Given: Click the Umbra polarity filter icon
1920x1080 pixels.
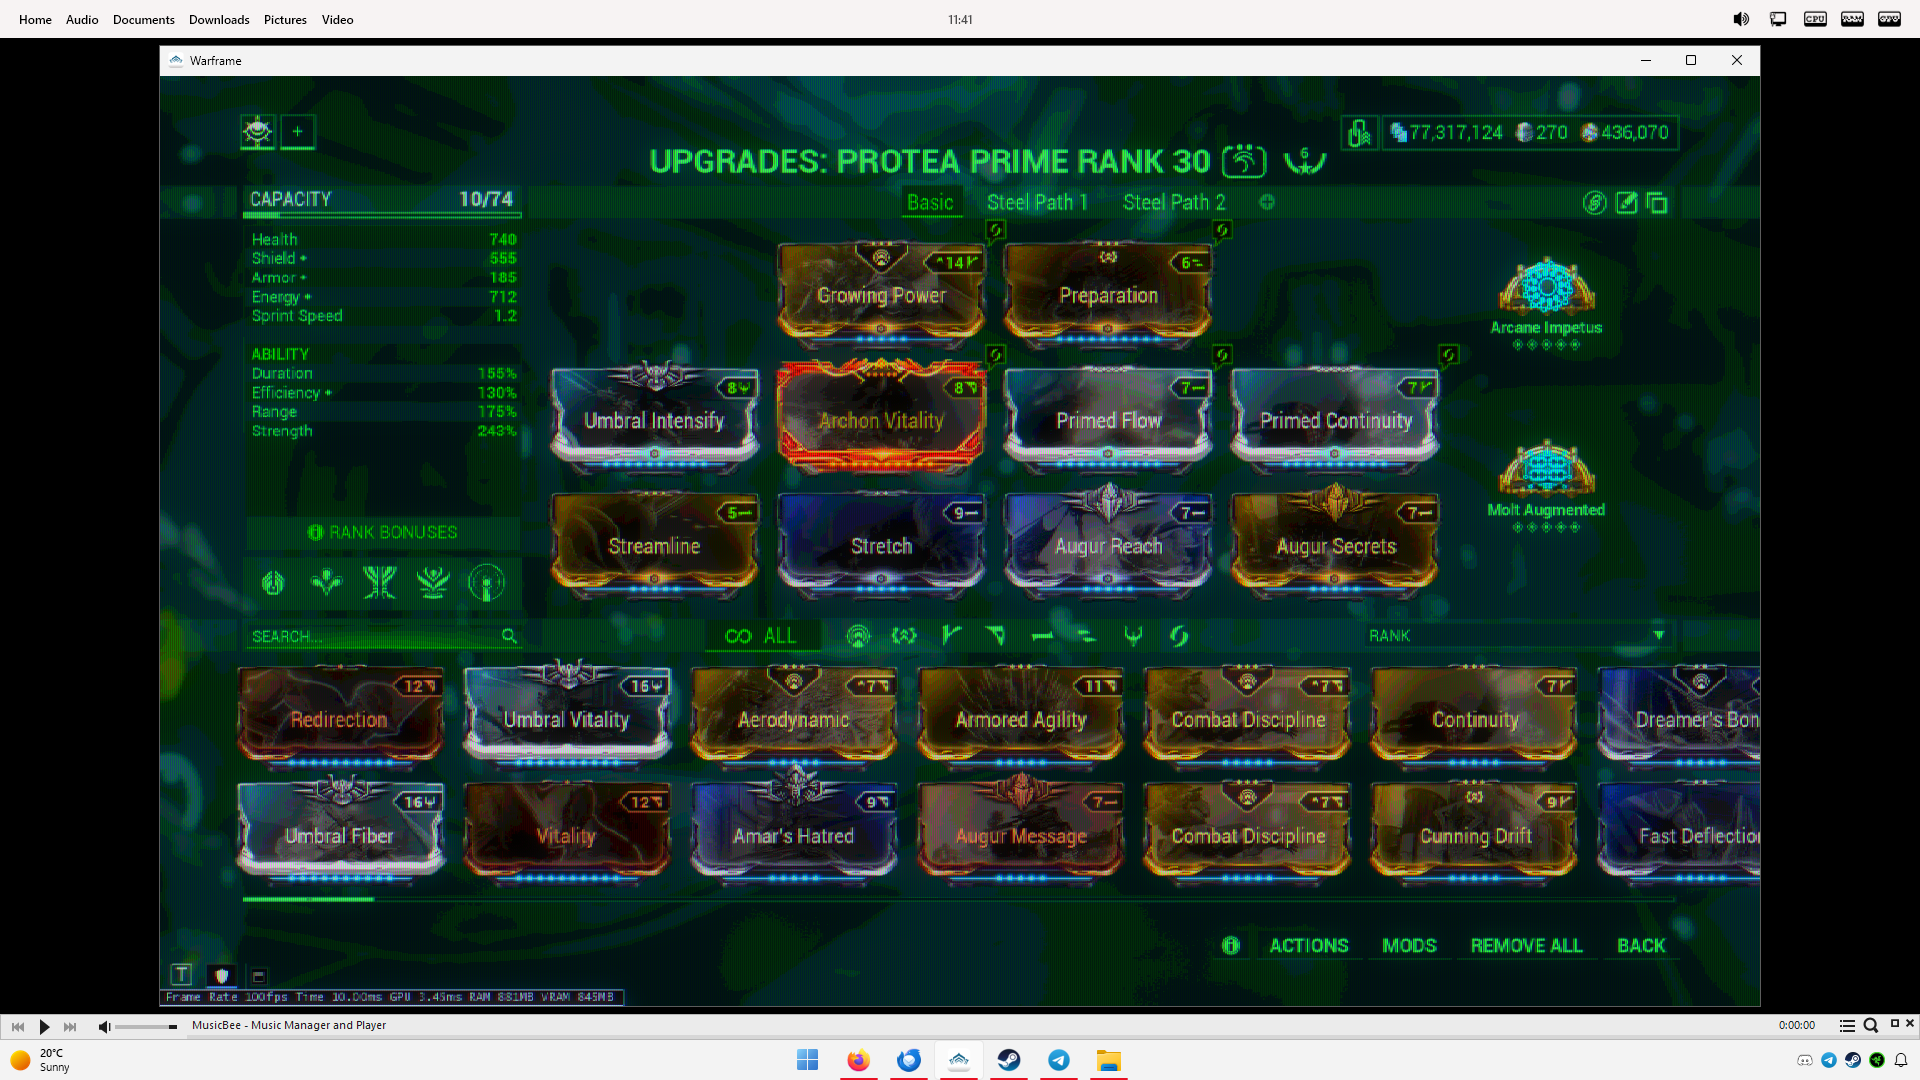Looking at the screenshot, I should pos(1133,636).
